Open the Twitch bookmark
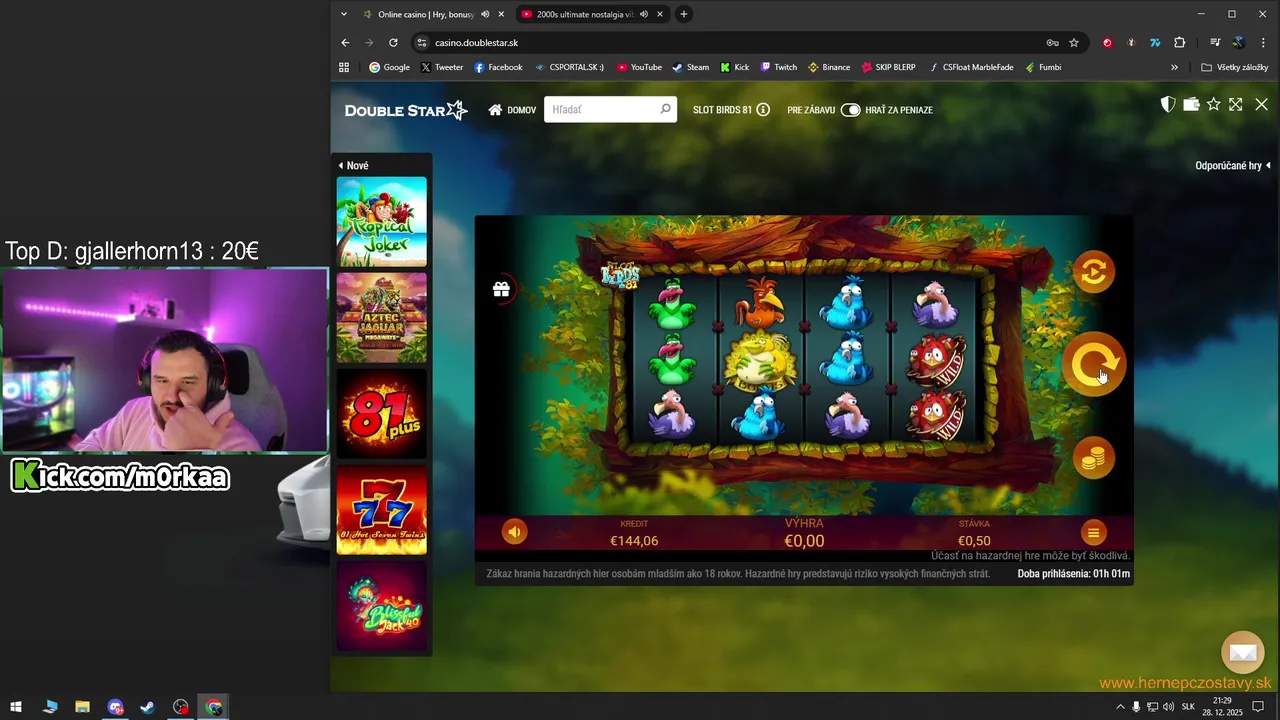The height and width of the screenshot is (720, 1280). (778, 67)
